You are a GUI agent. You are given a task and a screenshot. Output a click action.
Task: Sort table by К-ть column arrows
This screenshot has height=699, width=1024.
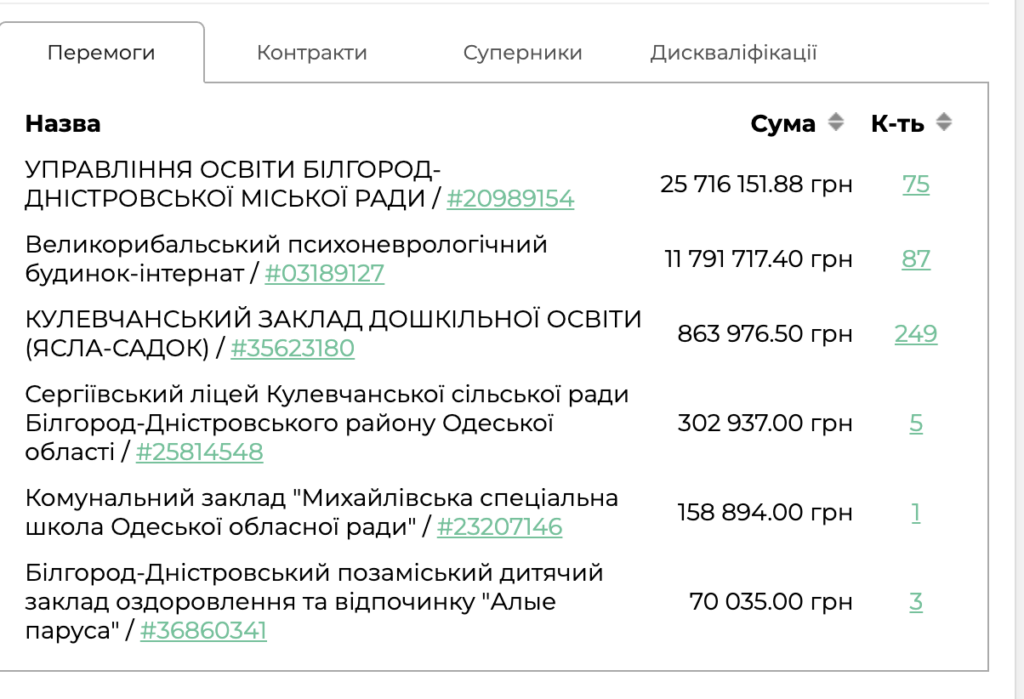click(943, 123)
